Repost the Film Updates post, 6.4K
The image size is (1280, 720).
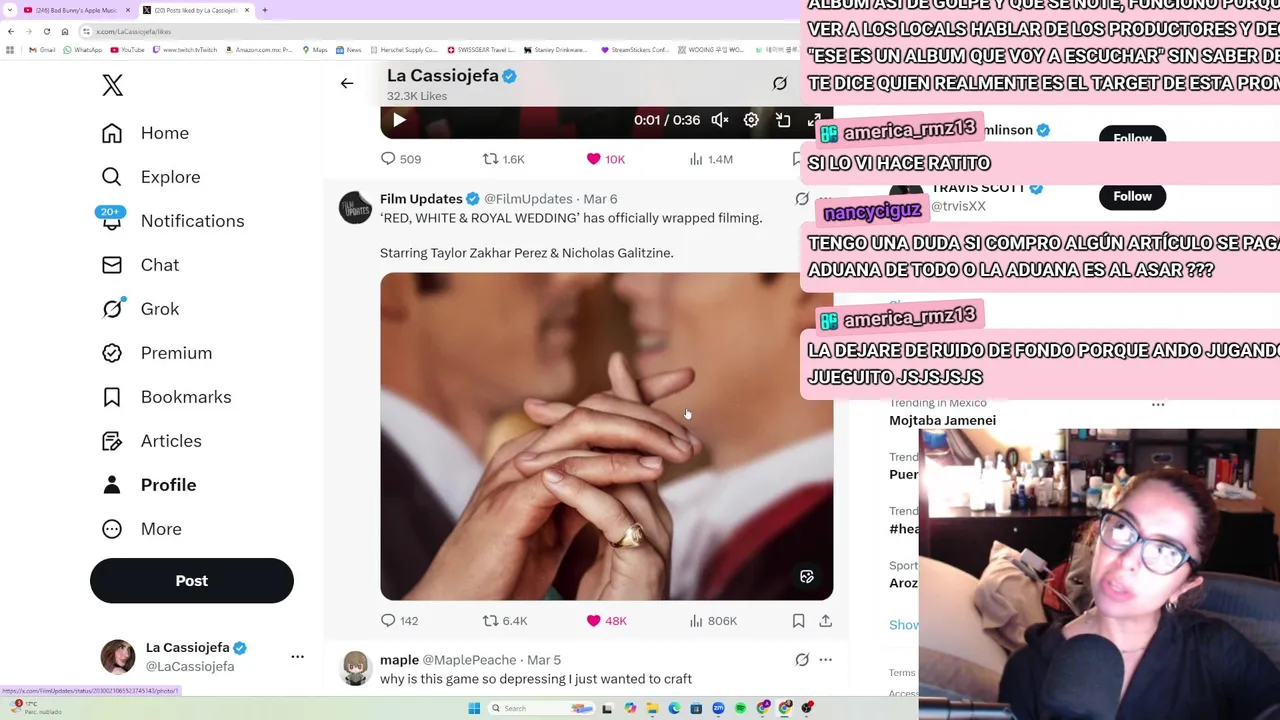pyautogui.click(x=505, y=621)
